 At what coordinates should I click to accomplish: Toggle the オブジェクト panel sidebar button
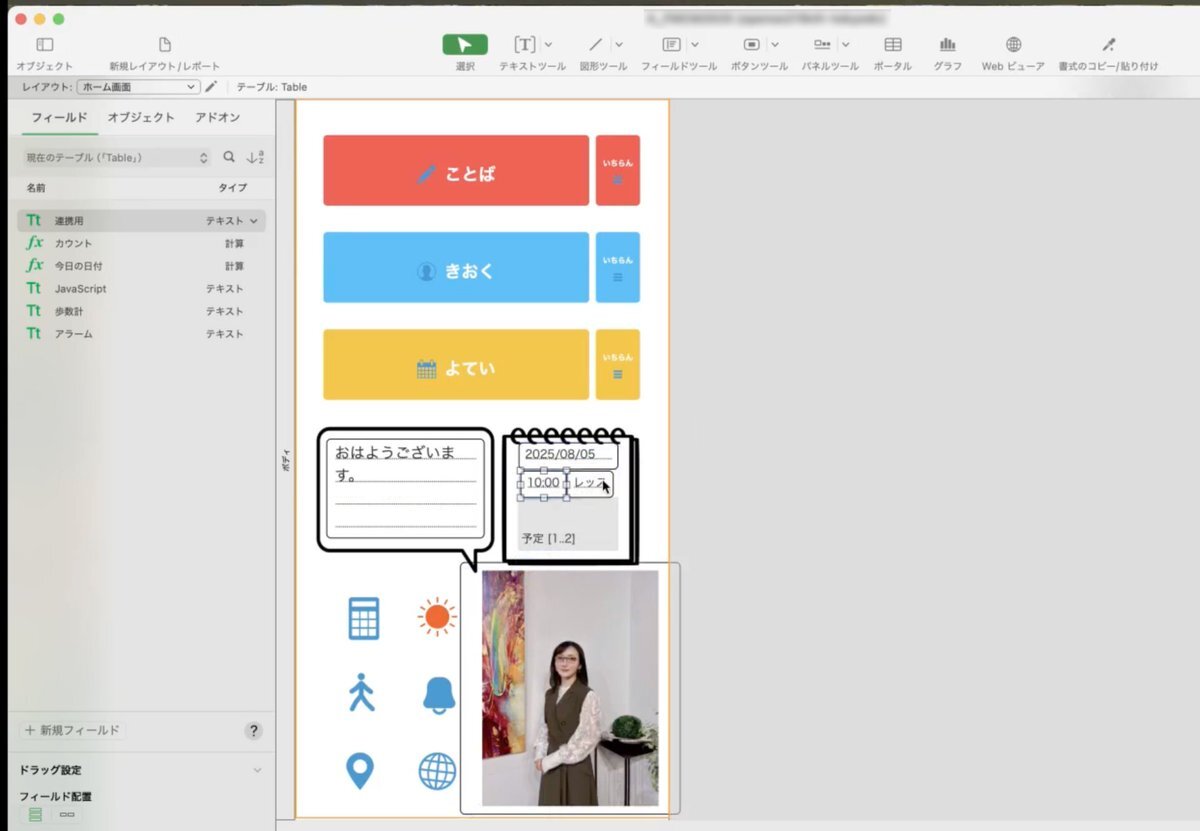click(x=44, y=45)
